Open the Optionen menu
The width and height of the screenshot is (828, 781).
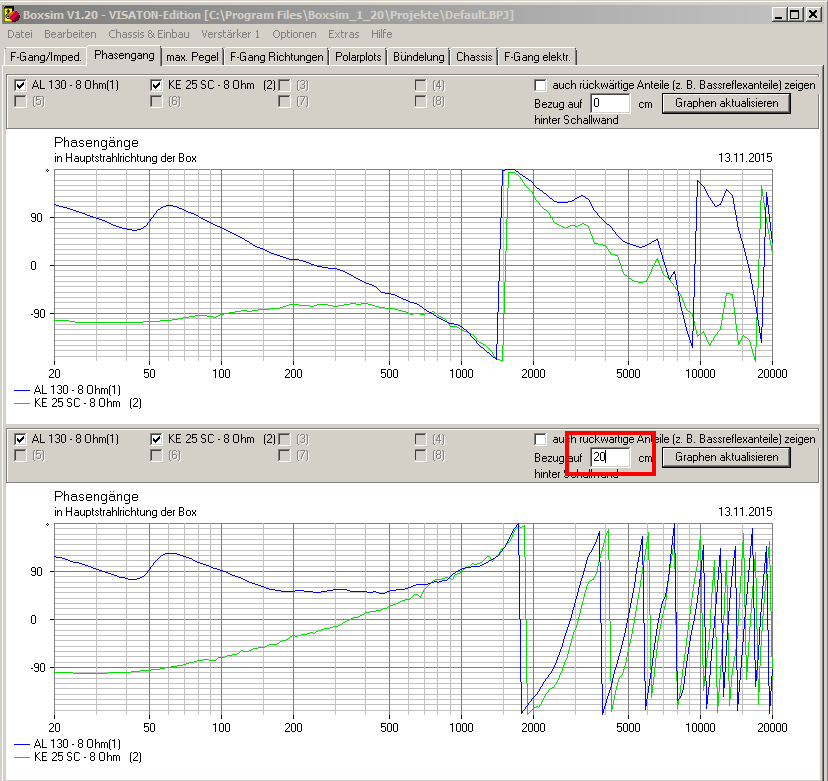[294, 34]
